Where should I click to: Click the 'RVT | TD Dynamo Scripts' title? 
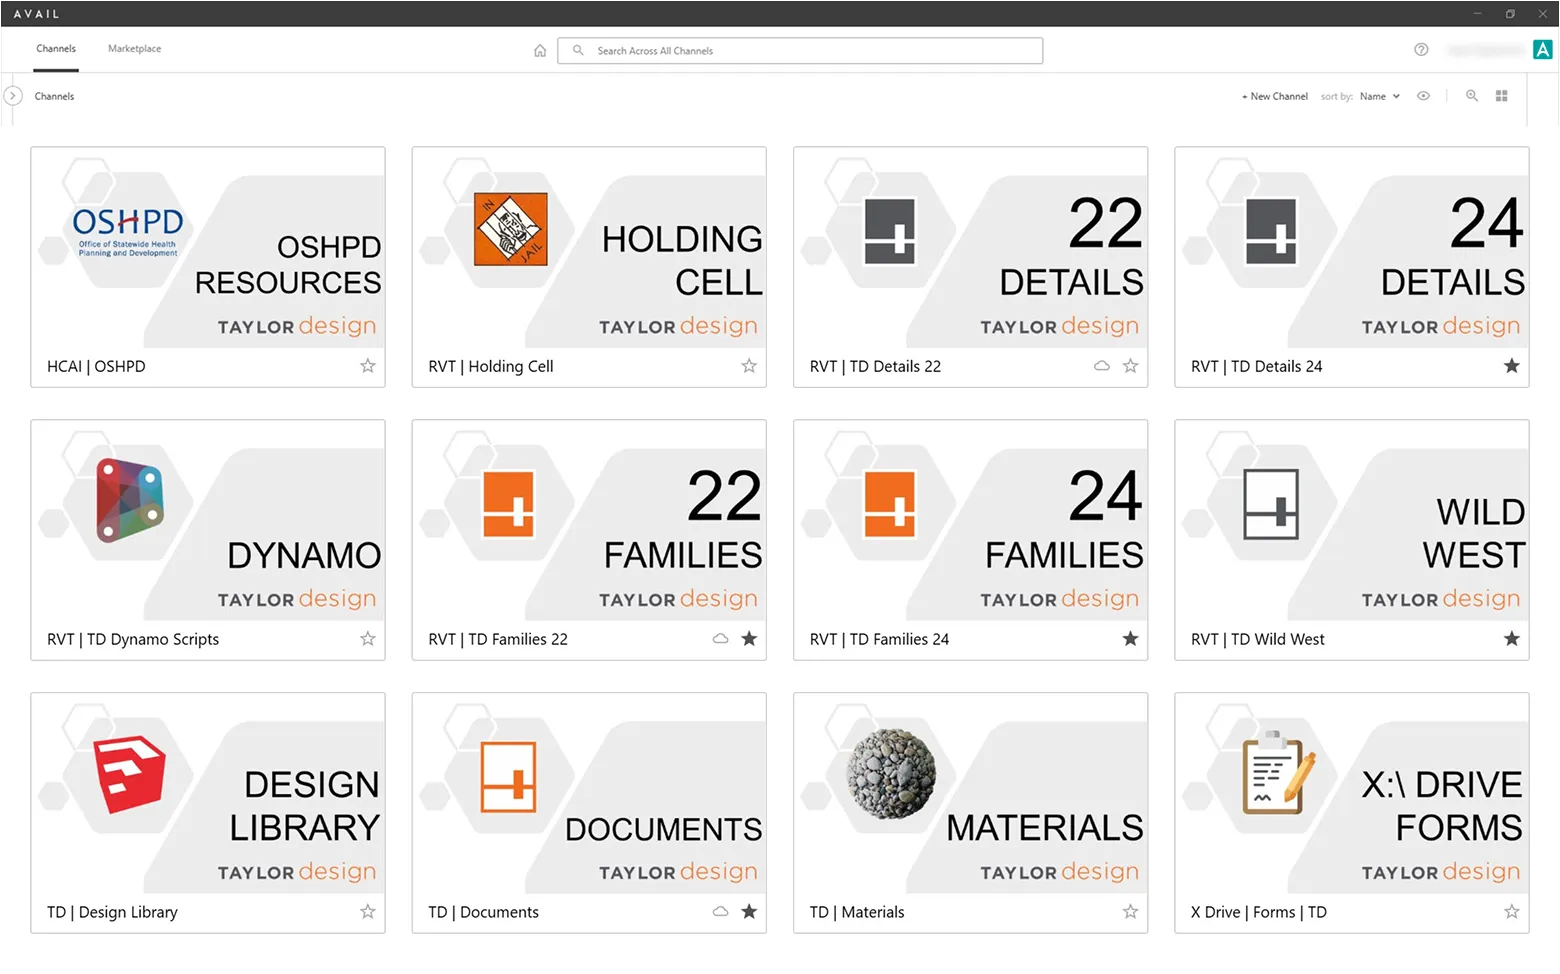133,640
